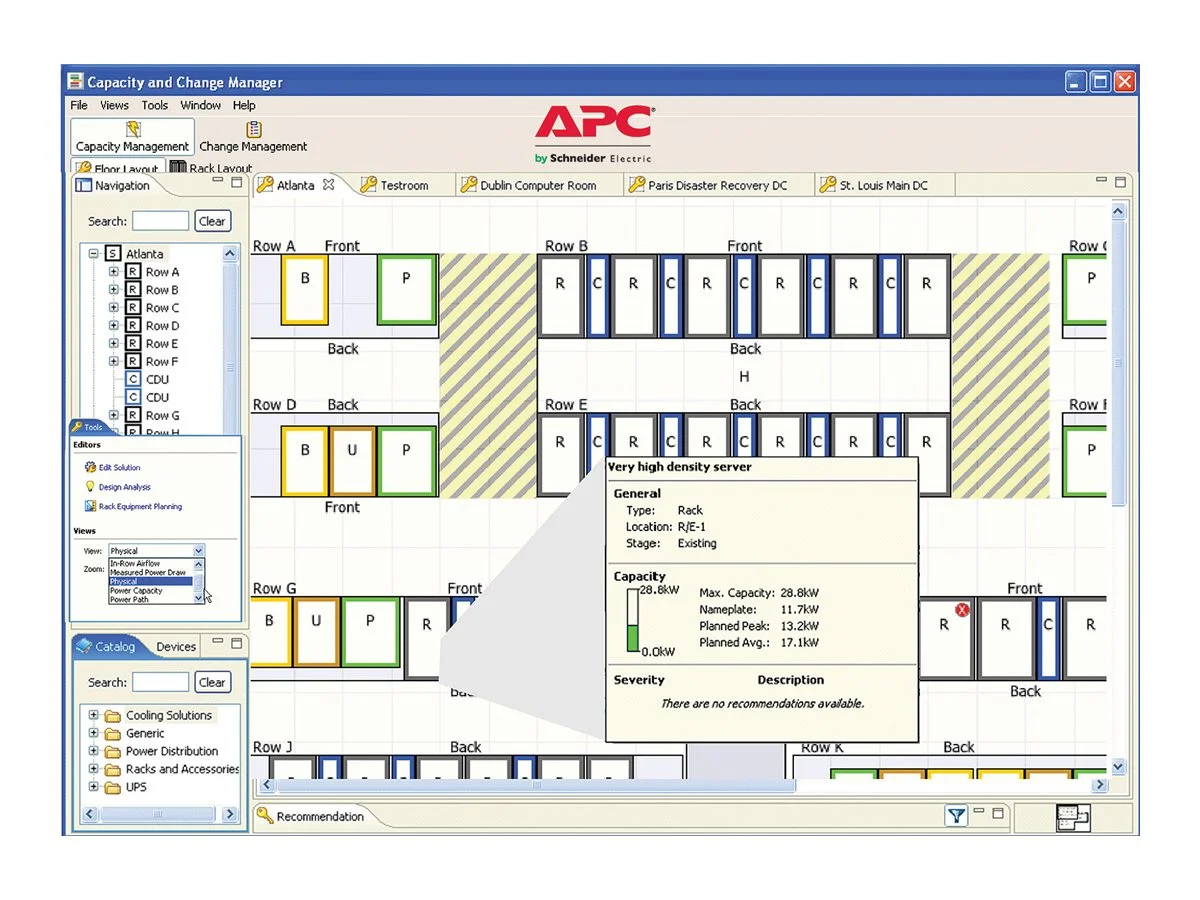Click the red alert badge on the Row K rack

[962, 609]
